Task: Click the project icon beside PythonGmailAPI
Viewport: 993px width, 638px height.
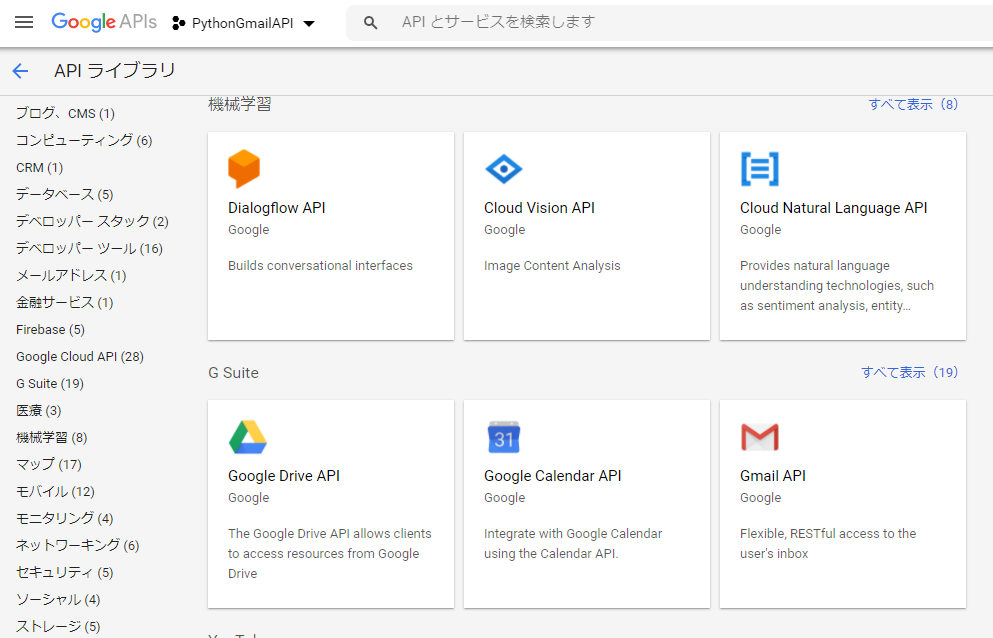Action: pyautogui.click(x=179, y=23)
